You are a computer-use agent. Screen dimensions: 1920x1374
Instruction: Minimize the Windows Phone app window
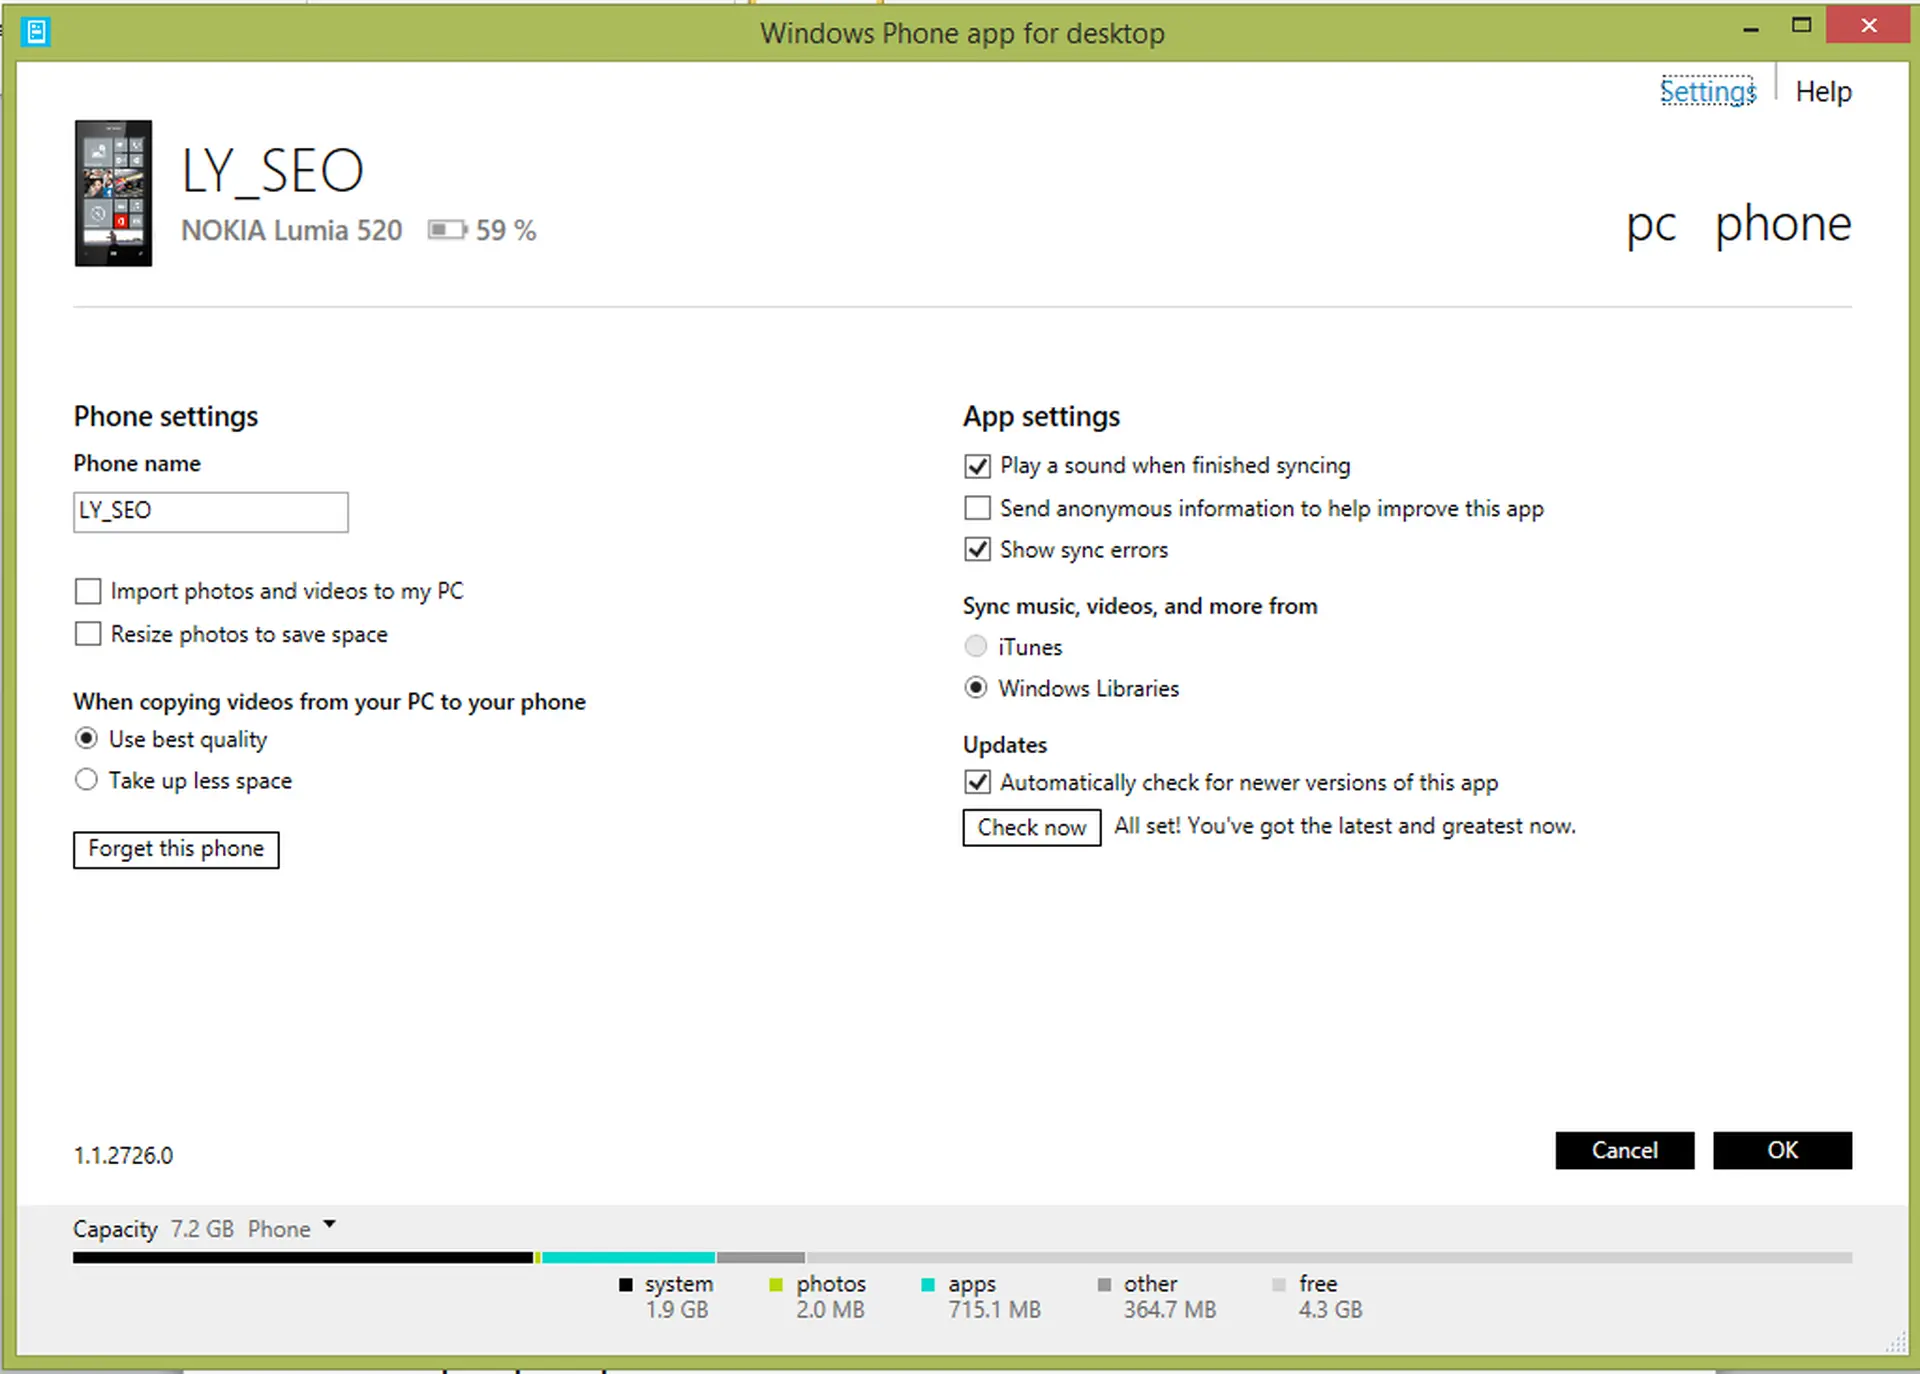[1750, 30]
